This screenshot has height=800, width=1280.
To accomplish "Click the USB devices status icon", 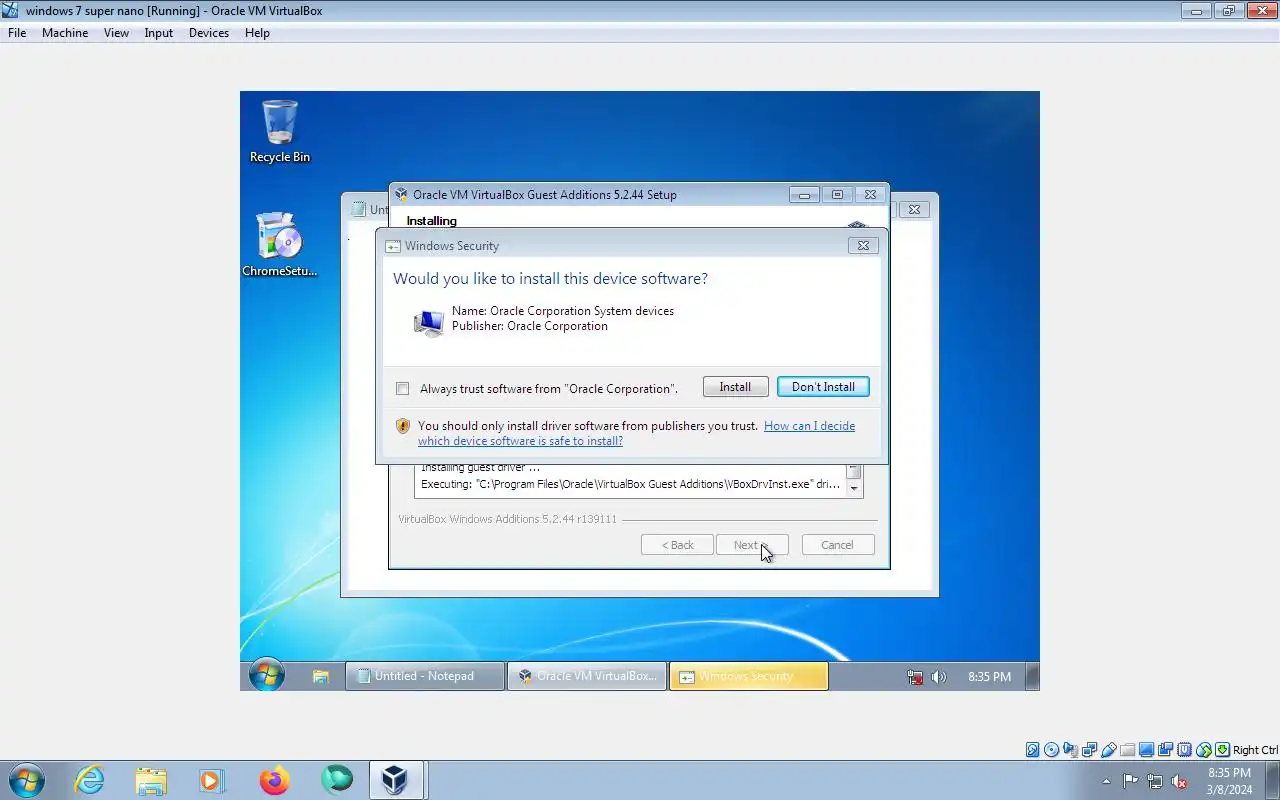I will click(x=1109, y=750).
